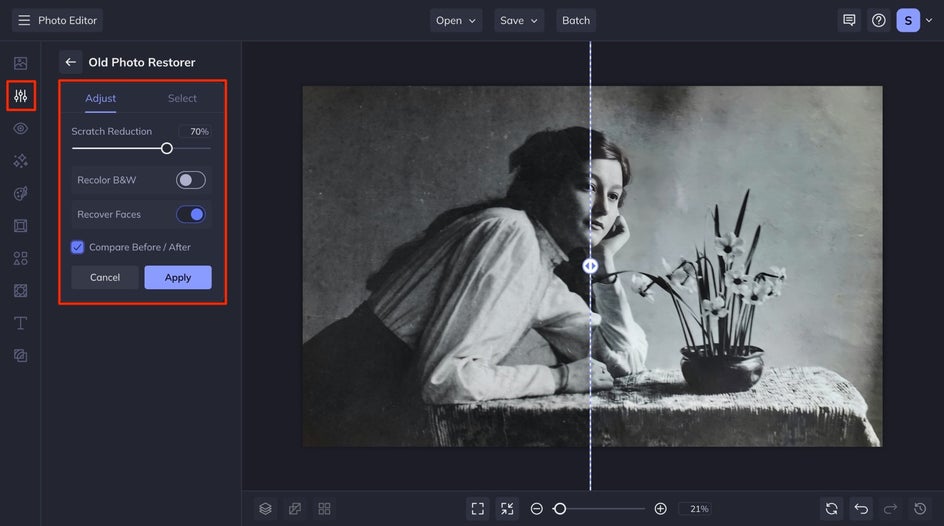The width and height of the screenshot is (944, 526).
Task: Open the Layers panel icon
Action: point(265,509)
